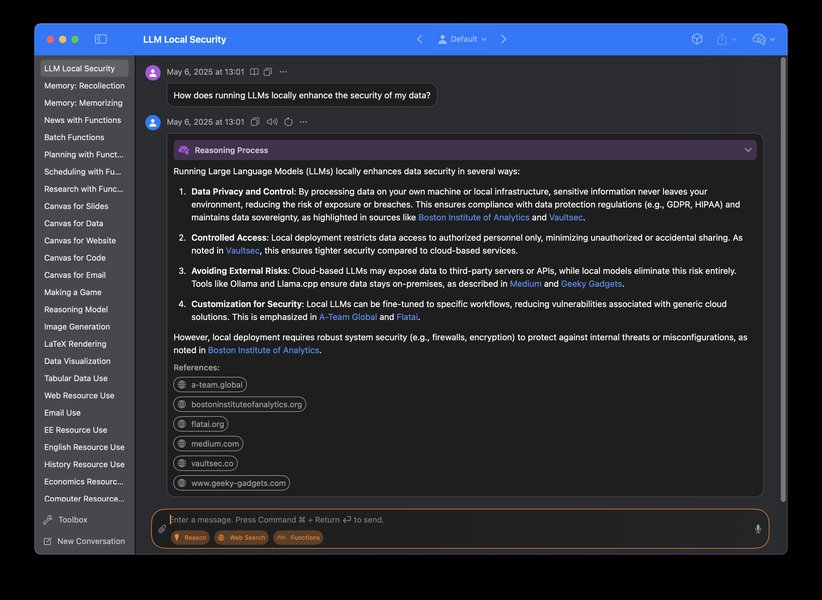Copy the user message with copy icon
The width and height of the screenshot is (822, 600).
coord(268,72)
